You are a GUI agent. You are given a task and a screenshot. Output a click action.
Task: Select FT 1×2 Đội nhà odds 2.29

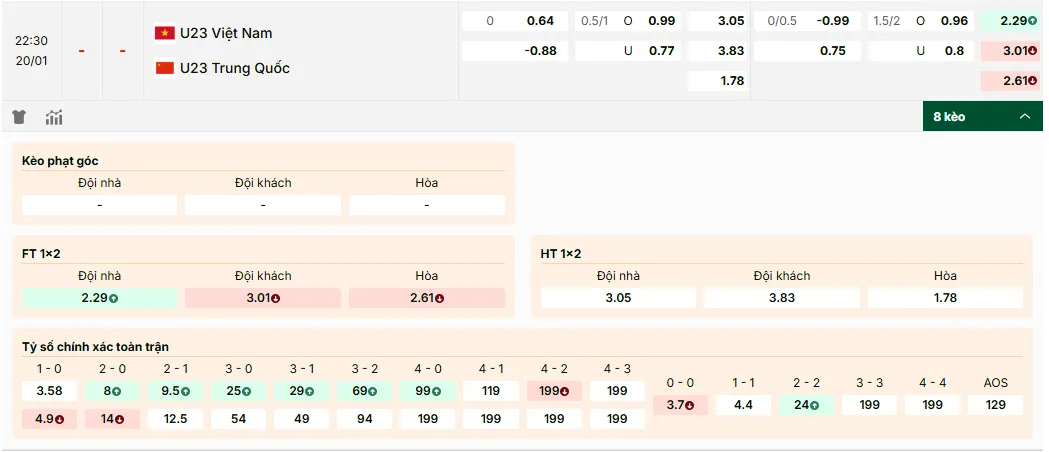pyautogui.click(x=99, y=298)
